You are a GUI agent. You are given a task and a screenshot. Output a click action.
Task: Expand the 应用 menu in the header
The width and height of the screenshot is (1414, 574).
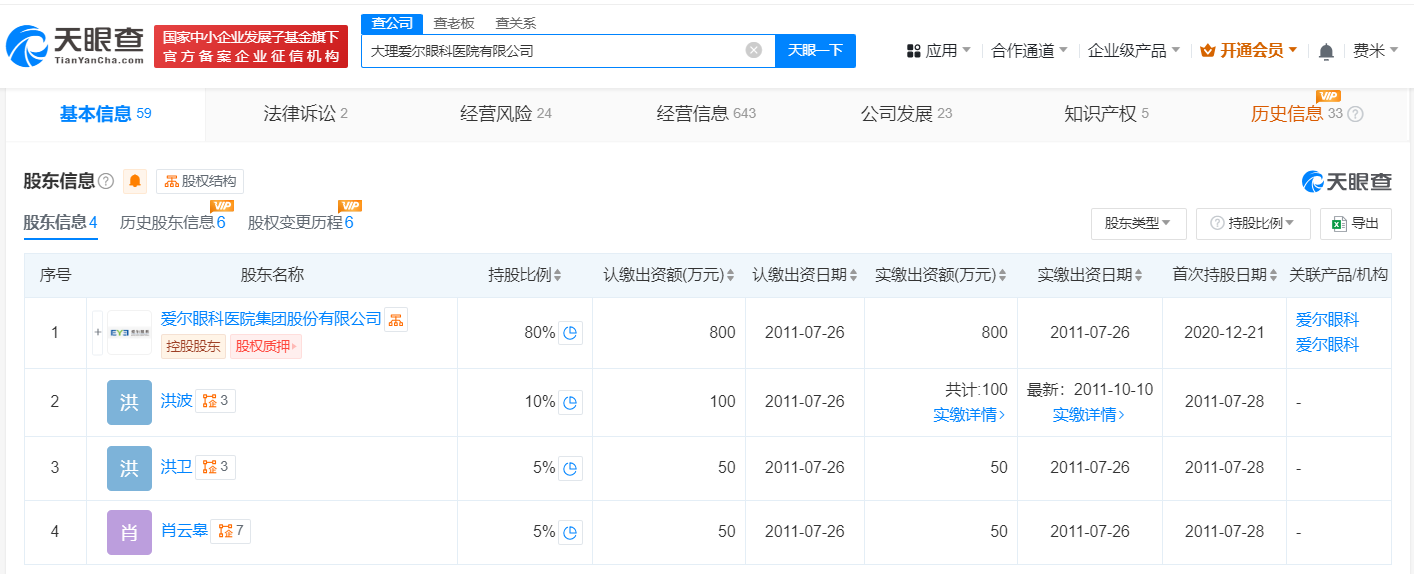[939, 51]
